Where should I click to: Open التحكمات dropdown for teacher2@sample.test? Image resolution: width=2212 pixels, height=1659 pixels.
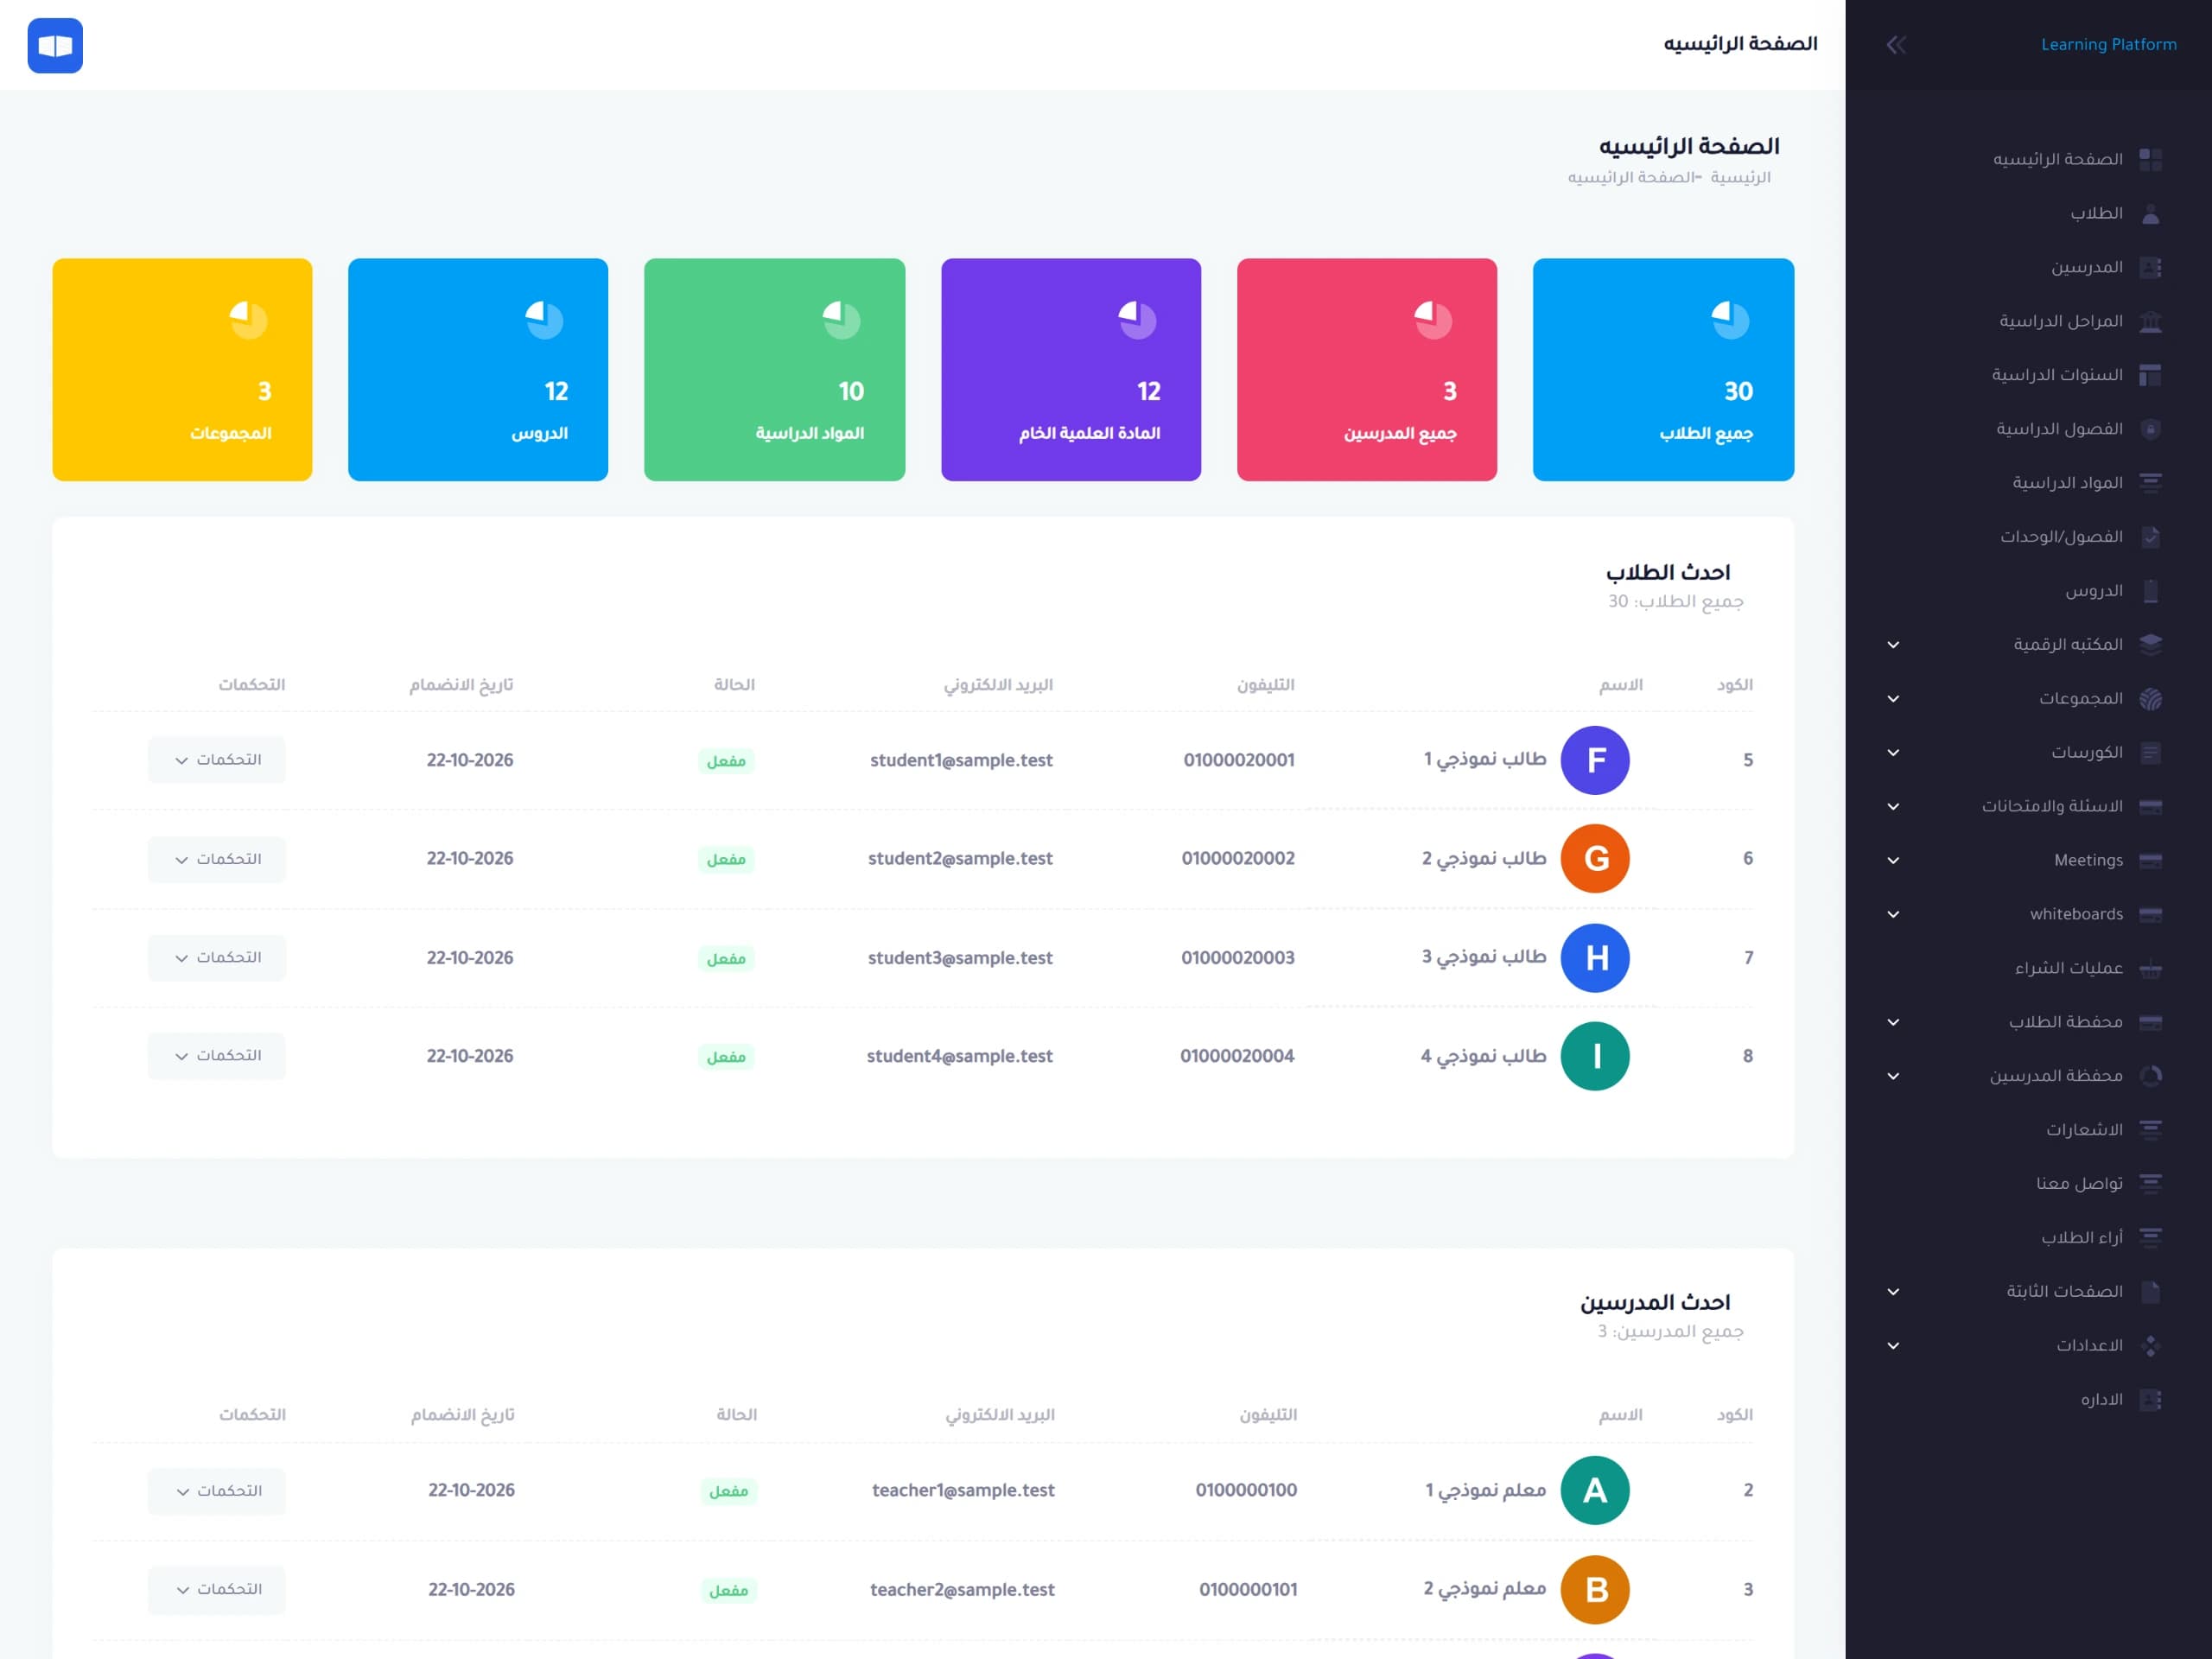coord(217,1589)
